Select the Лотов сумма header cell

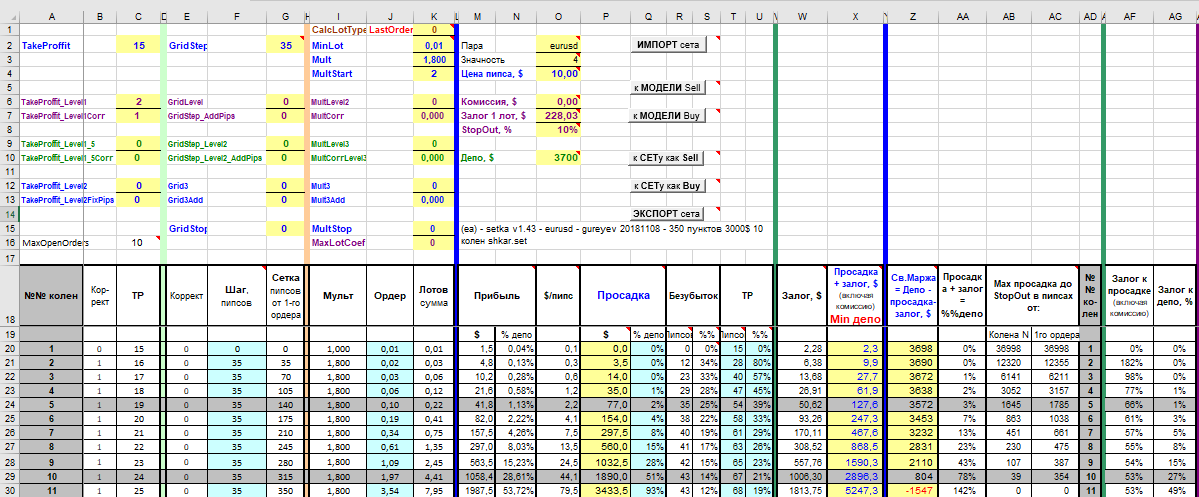point(434,295)
